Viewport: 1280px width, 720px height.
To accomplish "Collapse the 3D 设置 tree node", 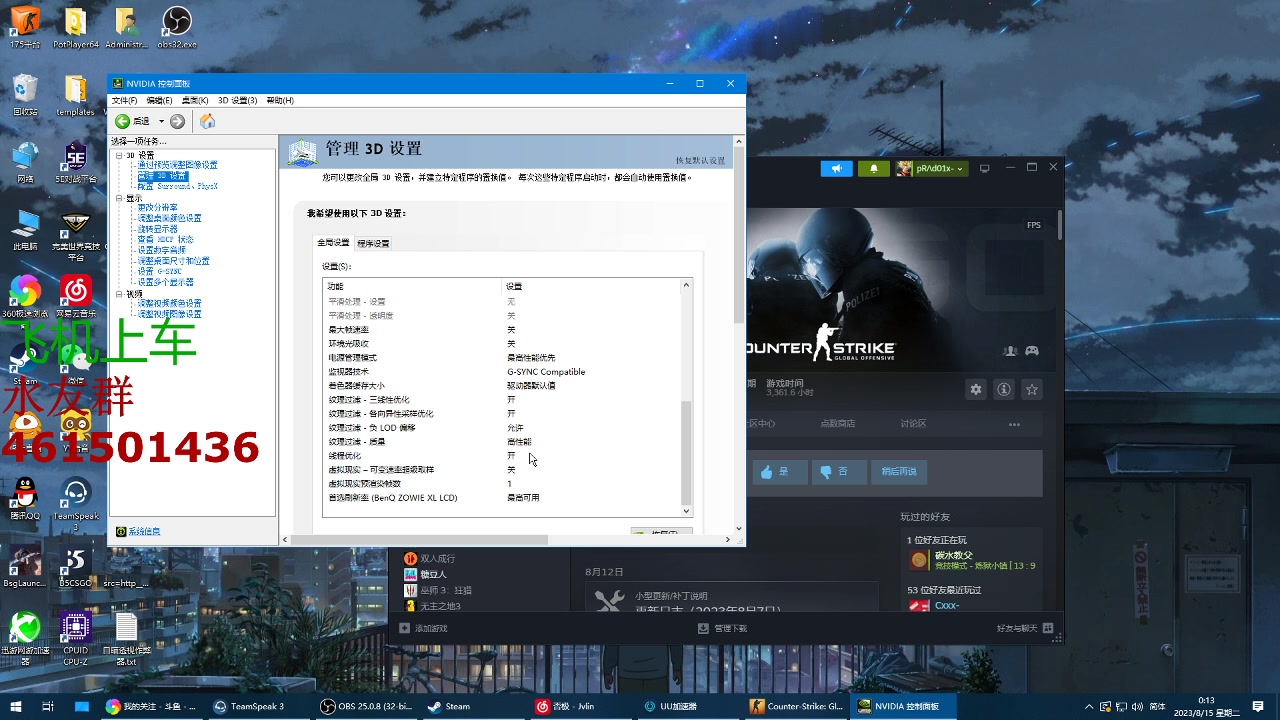I will pos(119,155).
